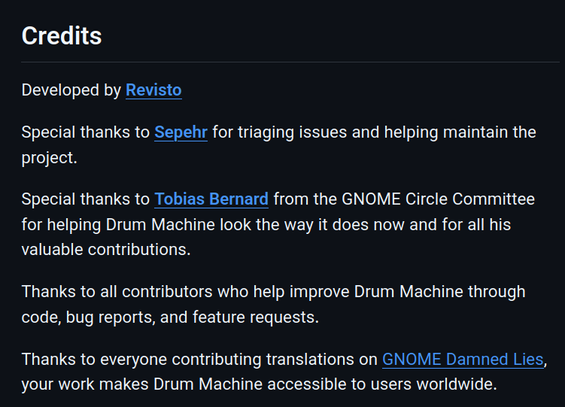Click the Credits heading
Screen dimensions: 565x407
point(62,36)
